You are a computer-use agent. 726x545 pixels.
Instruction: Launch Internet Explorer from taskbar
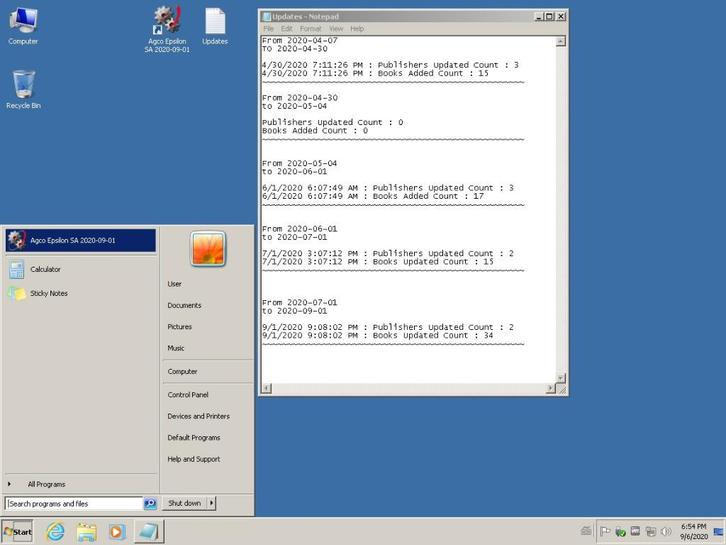tap(55, 531)
